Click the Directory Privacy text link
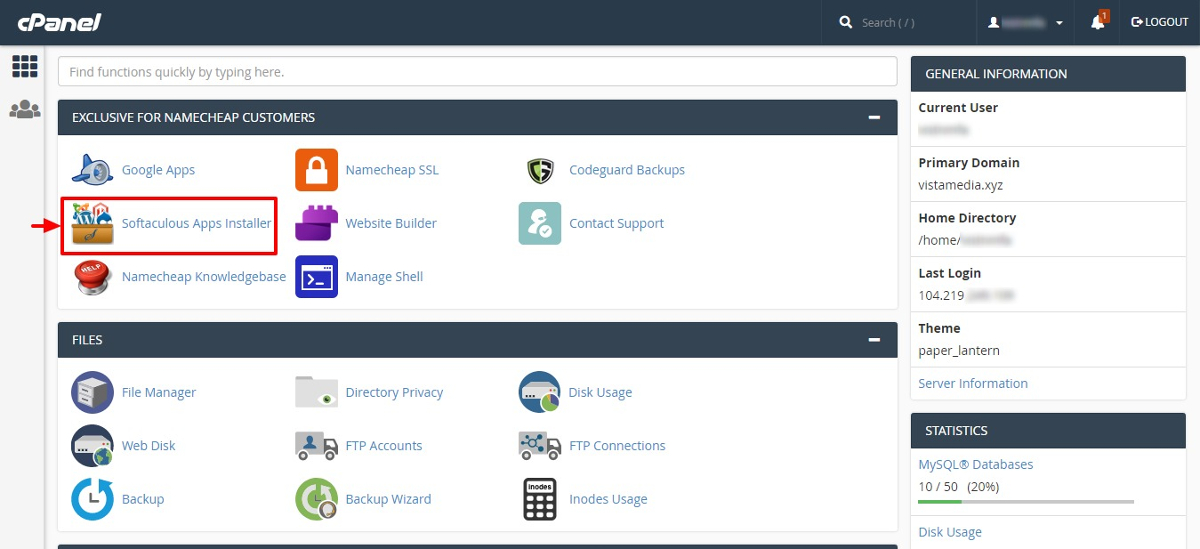Viewport: 1200px width, 549px height. click(394, 392)
